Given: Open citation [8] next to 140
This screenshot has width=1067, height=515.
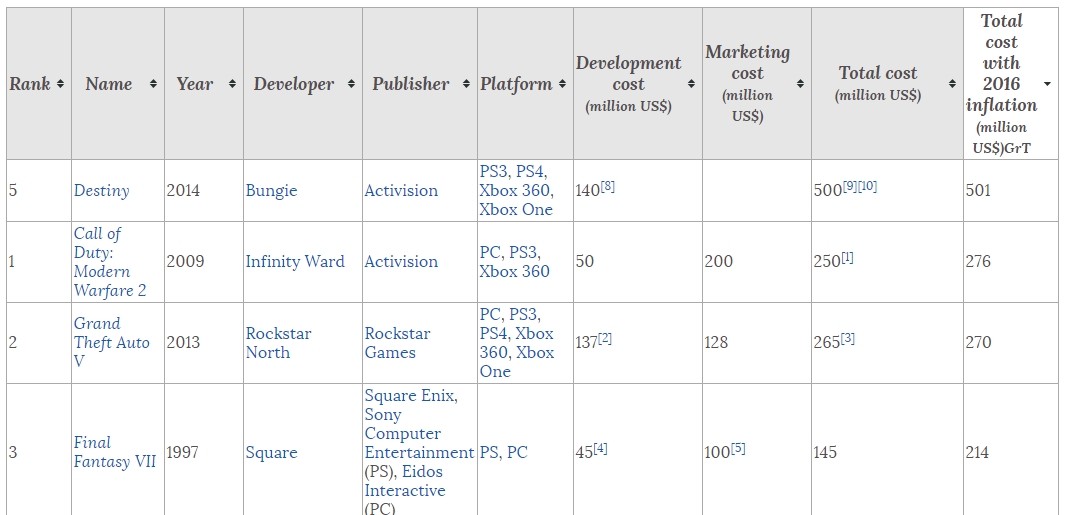Looking at the screenshot, I should (607, 186).
